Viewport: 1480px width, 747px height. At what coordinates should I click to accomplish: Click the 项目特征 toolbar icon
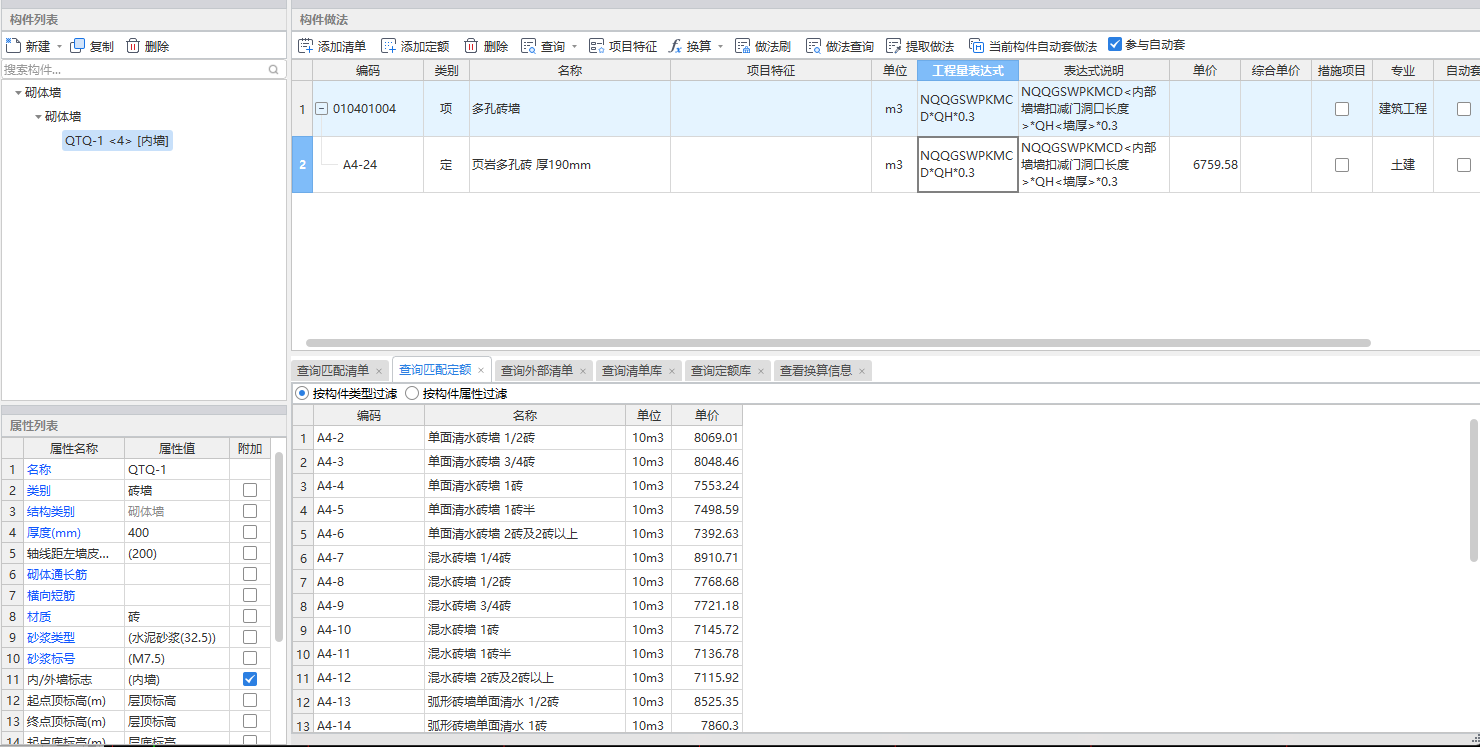pyautogui.click(x=597, y=46)
